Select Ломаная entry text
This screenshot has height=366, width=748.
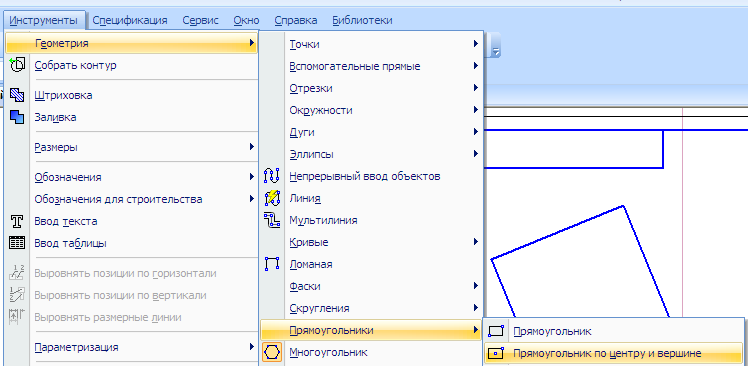point(311,264)
